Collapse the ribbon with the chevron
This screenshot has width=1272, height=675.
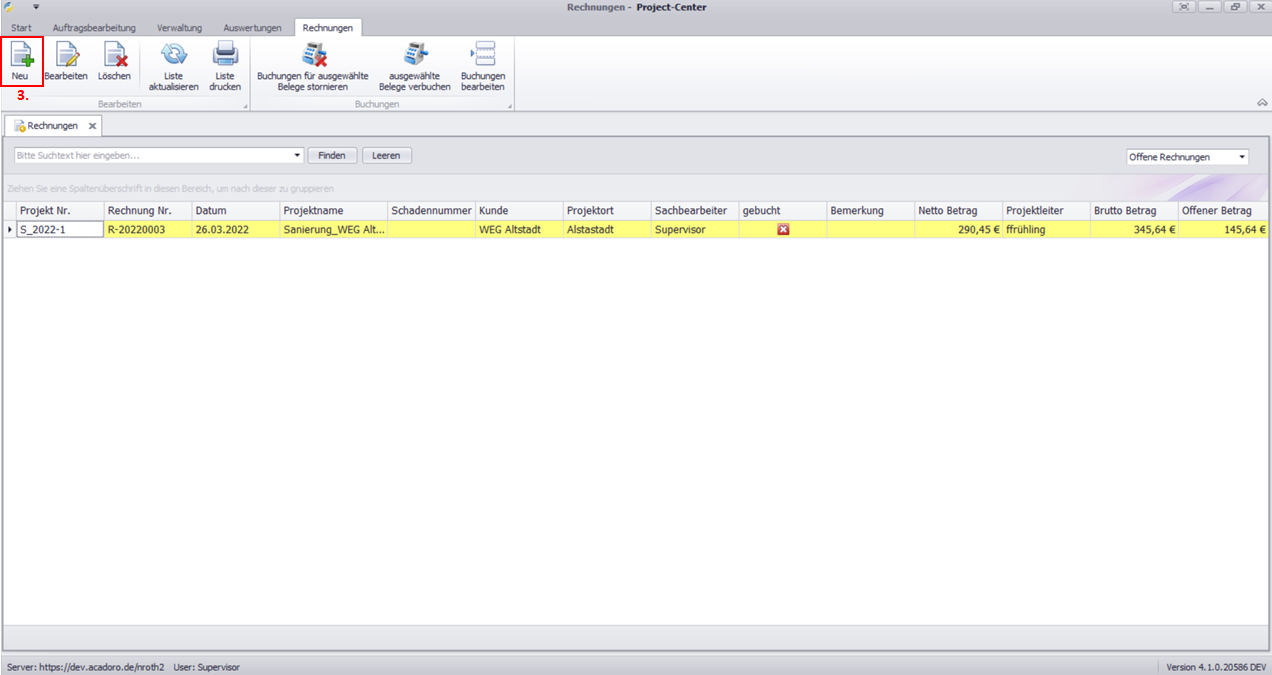tap(1262, 103)
